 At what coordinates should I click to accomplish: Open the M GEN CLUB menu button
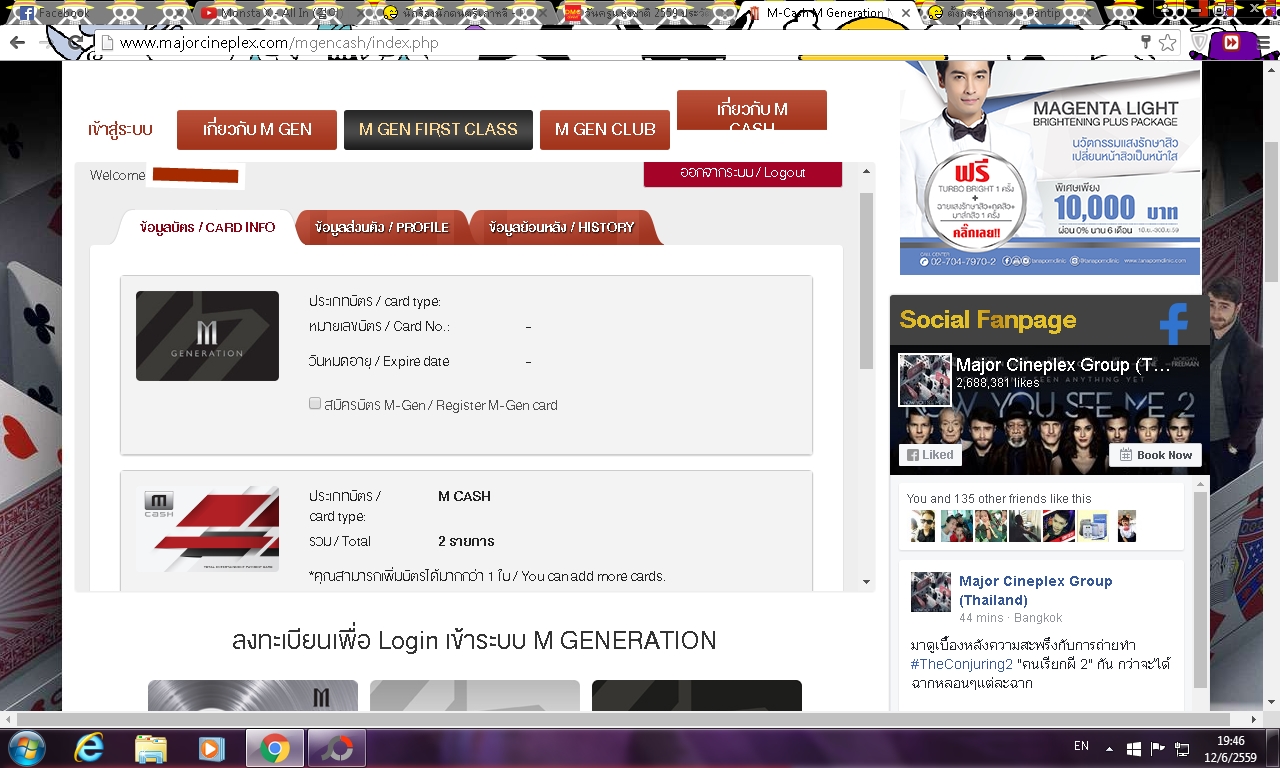pyautogui.click(x=605, y=129)
